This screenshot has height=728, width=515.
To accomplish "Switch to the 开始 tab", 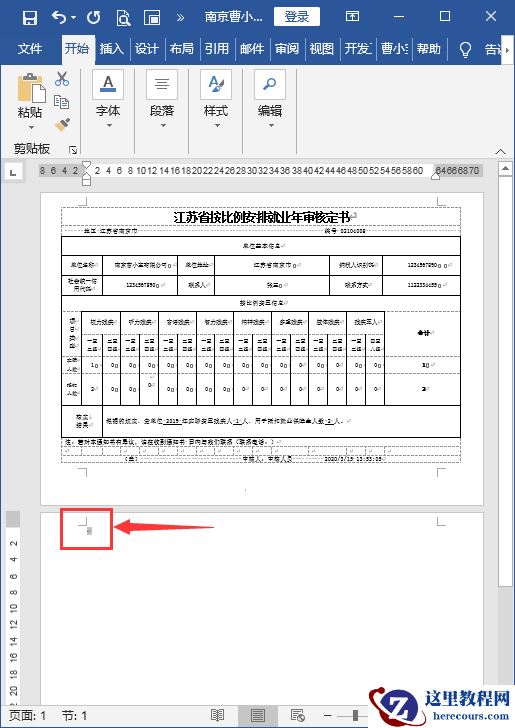I will coord(77,48).
